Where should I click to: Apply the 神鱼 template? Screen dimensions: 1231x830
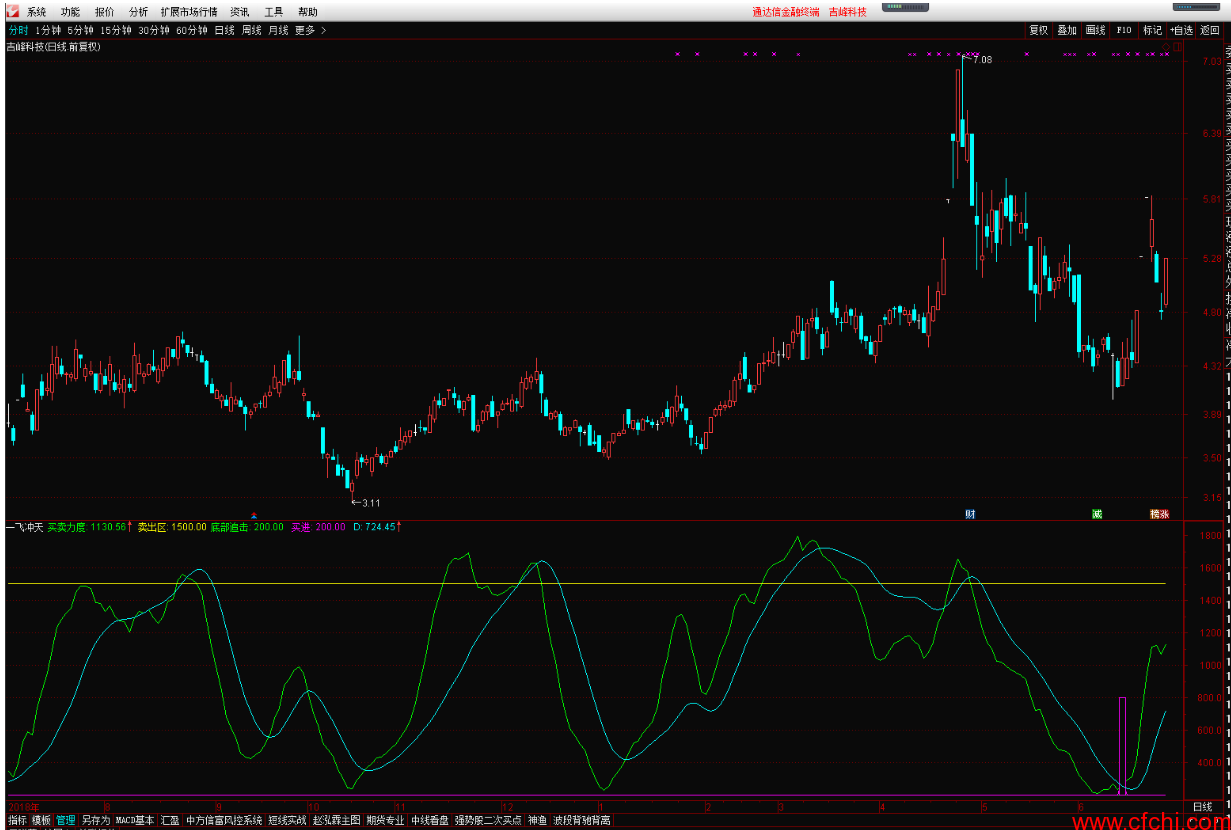(x=538, y=820)
